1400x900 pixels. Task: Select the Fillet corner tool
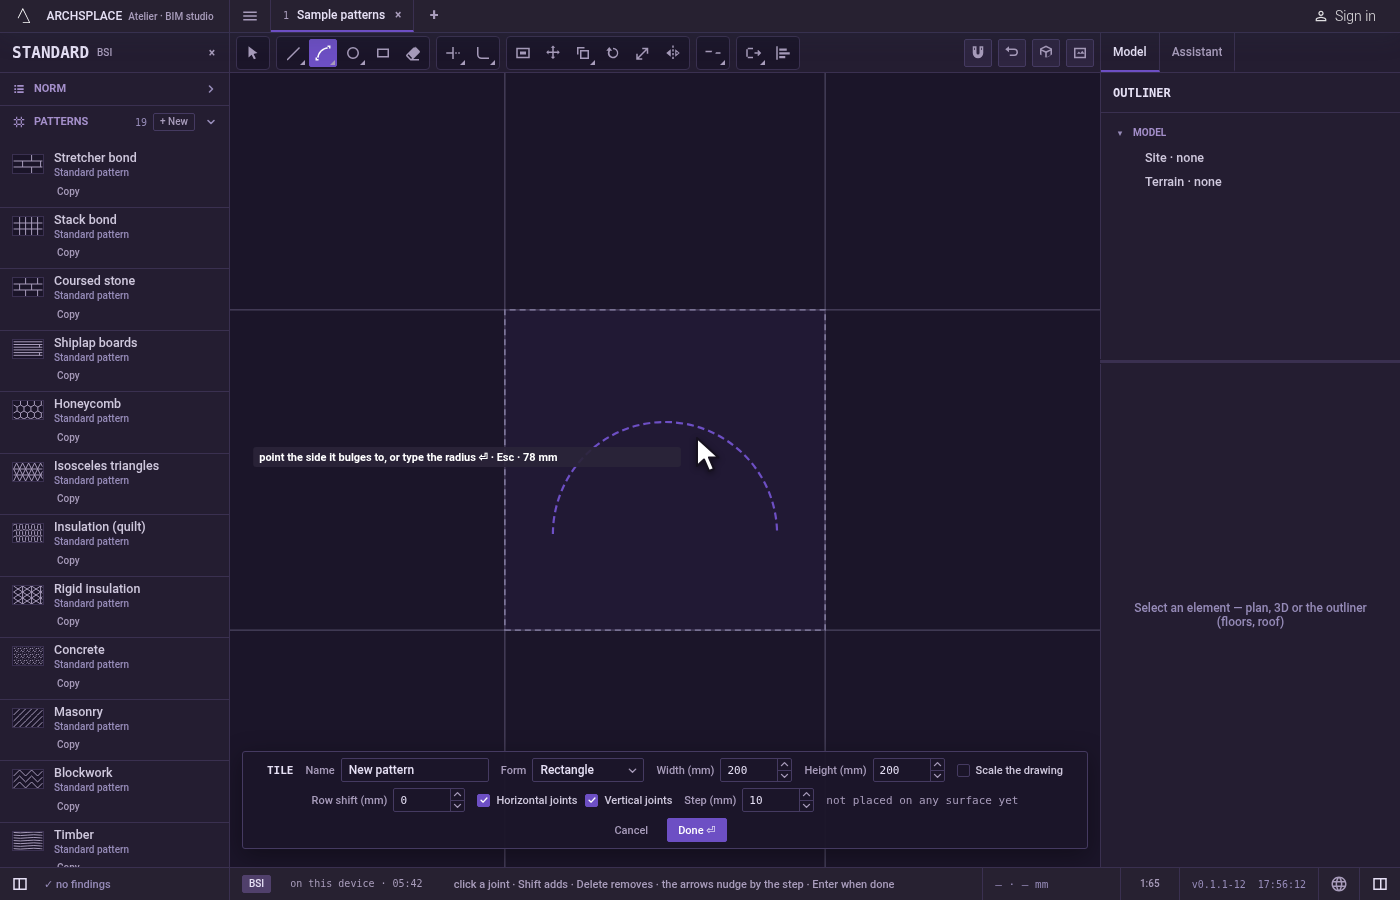coord(484,53)
